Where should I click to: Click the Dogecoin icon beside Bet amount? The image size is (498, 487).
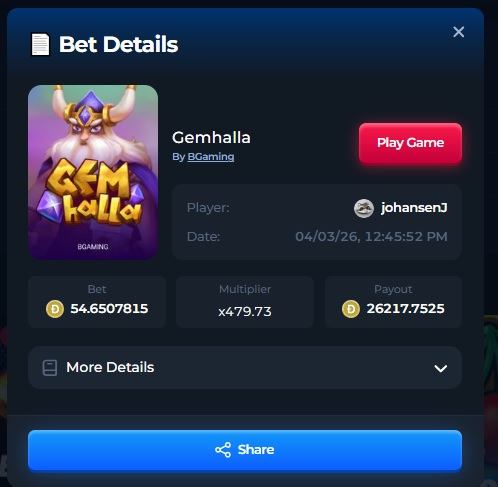55,309
